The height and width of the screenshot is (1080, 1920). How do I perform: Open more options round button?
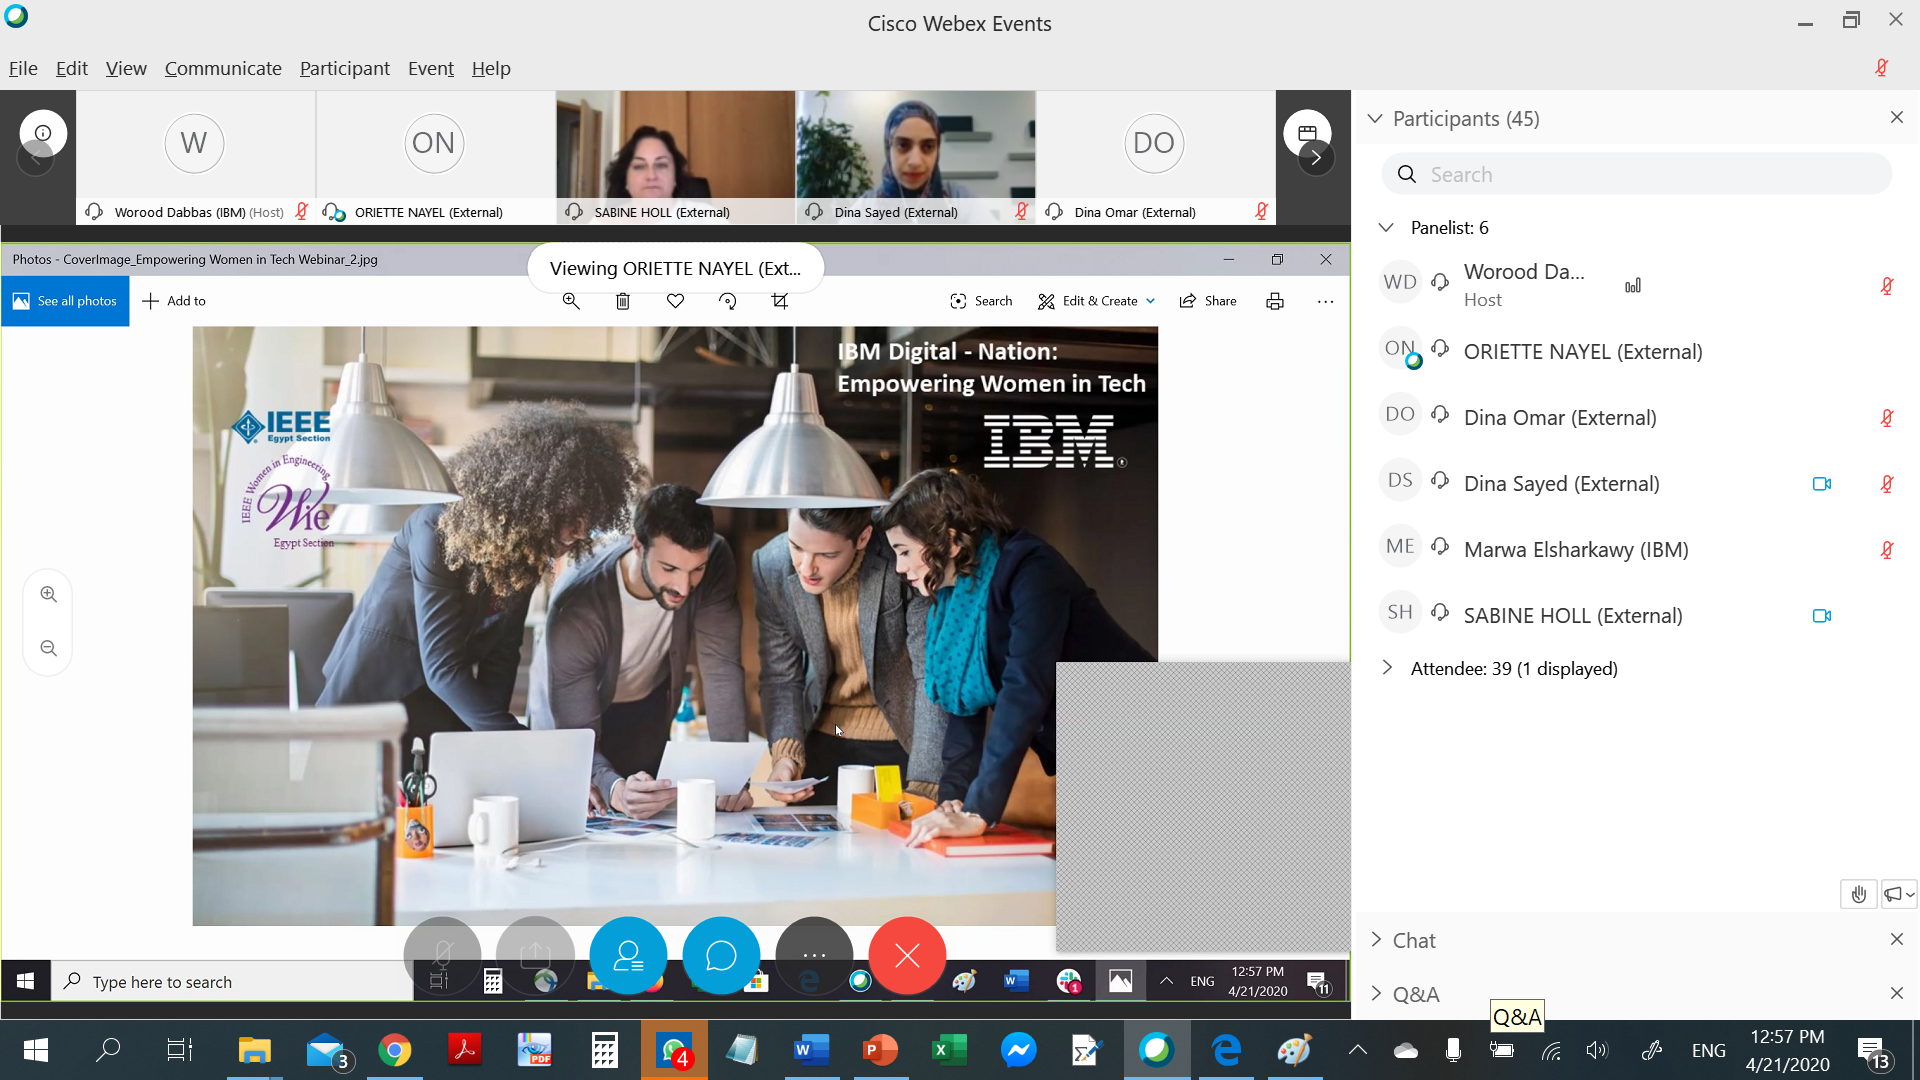(x=814, y=956)
